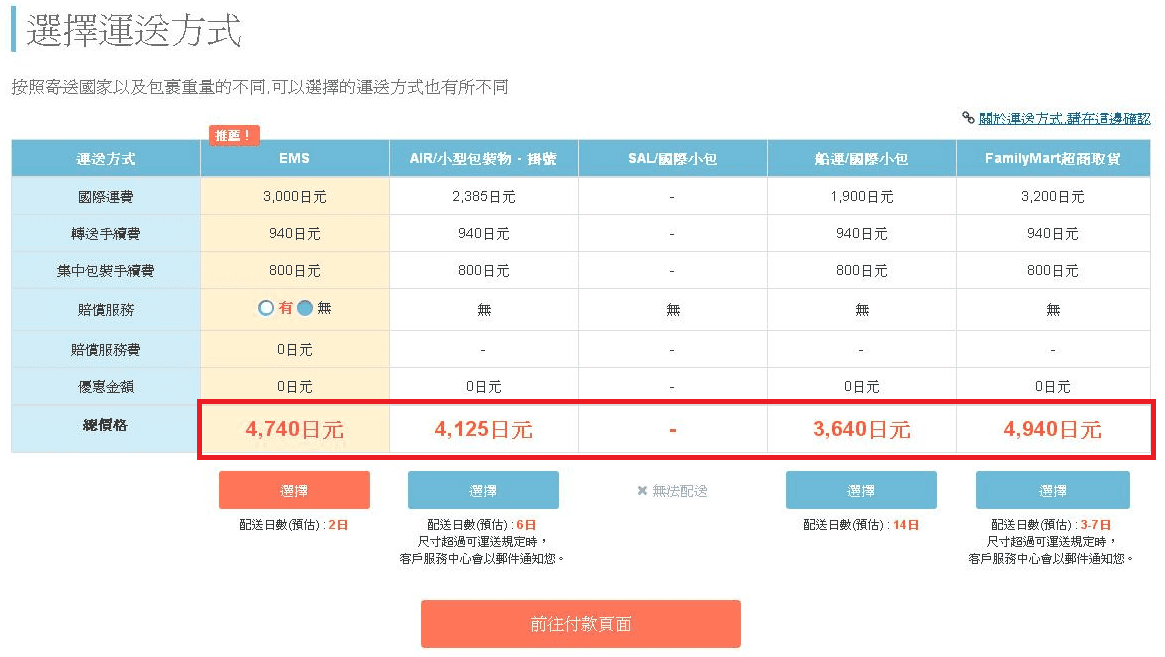The width and height of the screenshot is (1165, 657).
Task: Click the X icon beside 無法配送
Action: point(642,491)
